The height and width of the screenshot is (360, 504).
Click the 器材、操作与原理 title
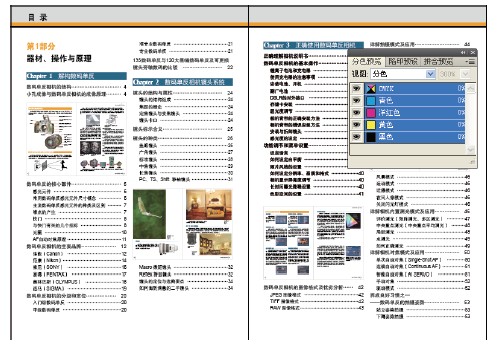[x=59, y=59]
